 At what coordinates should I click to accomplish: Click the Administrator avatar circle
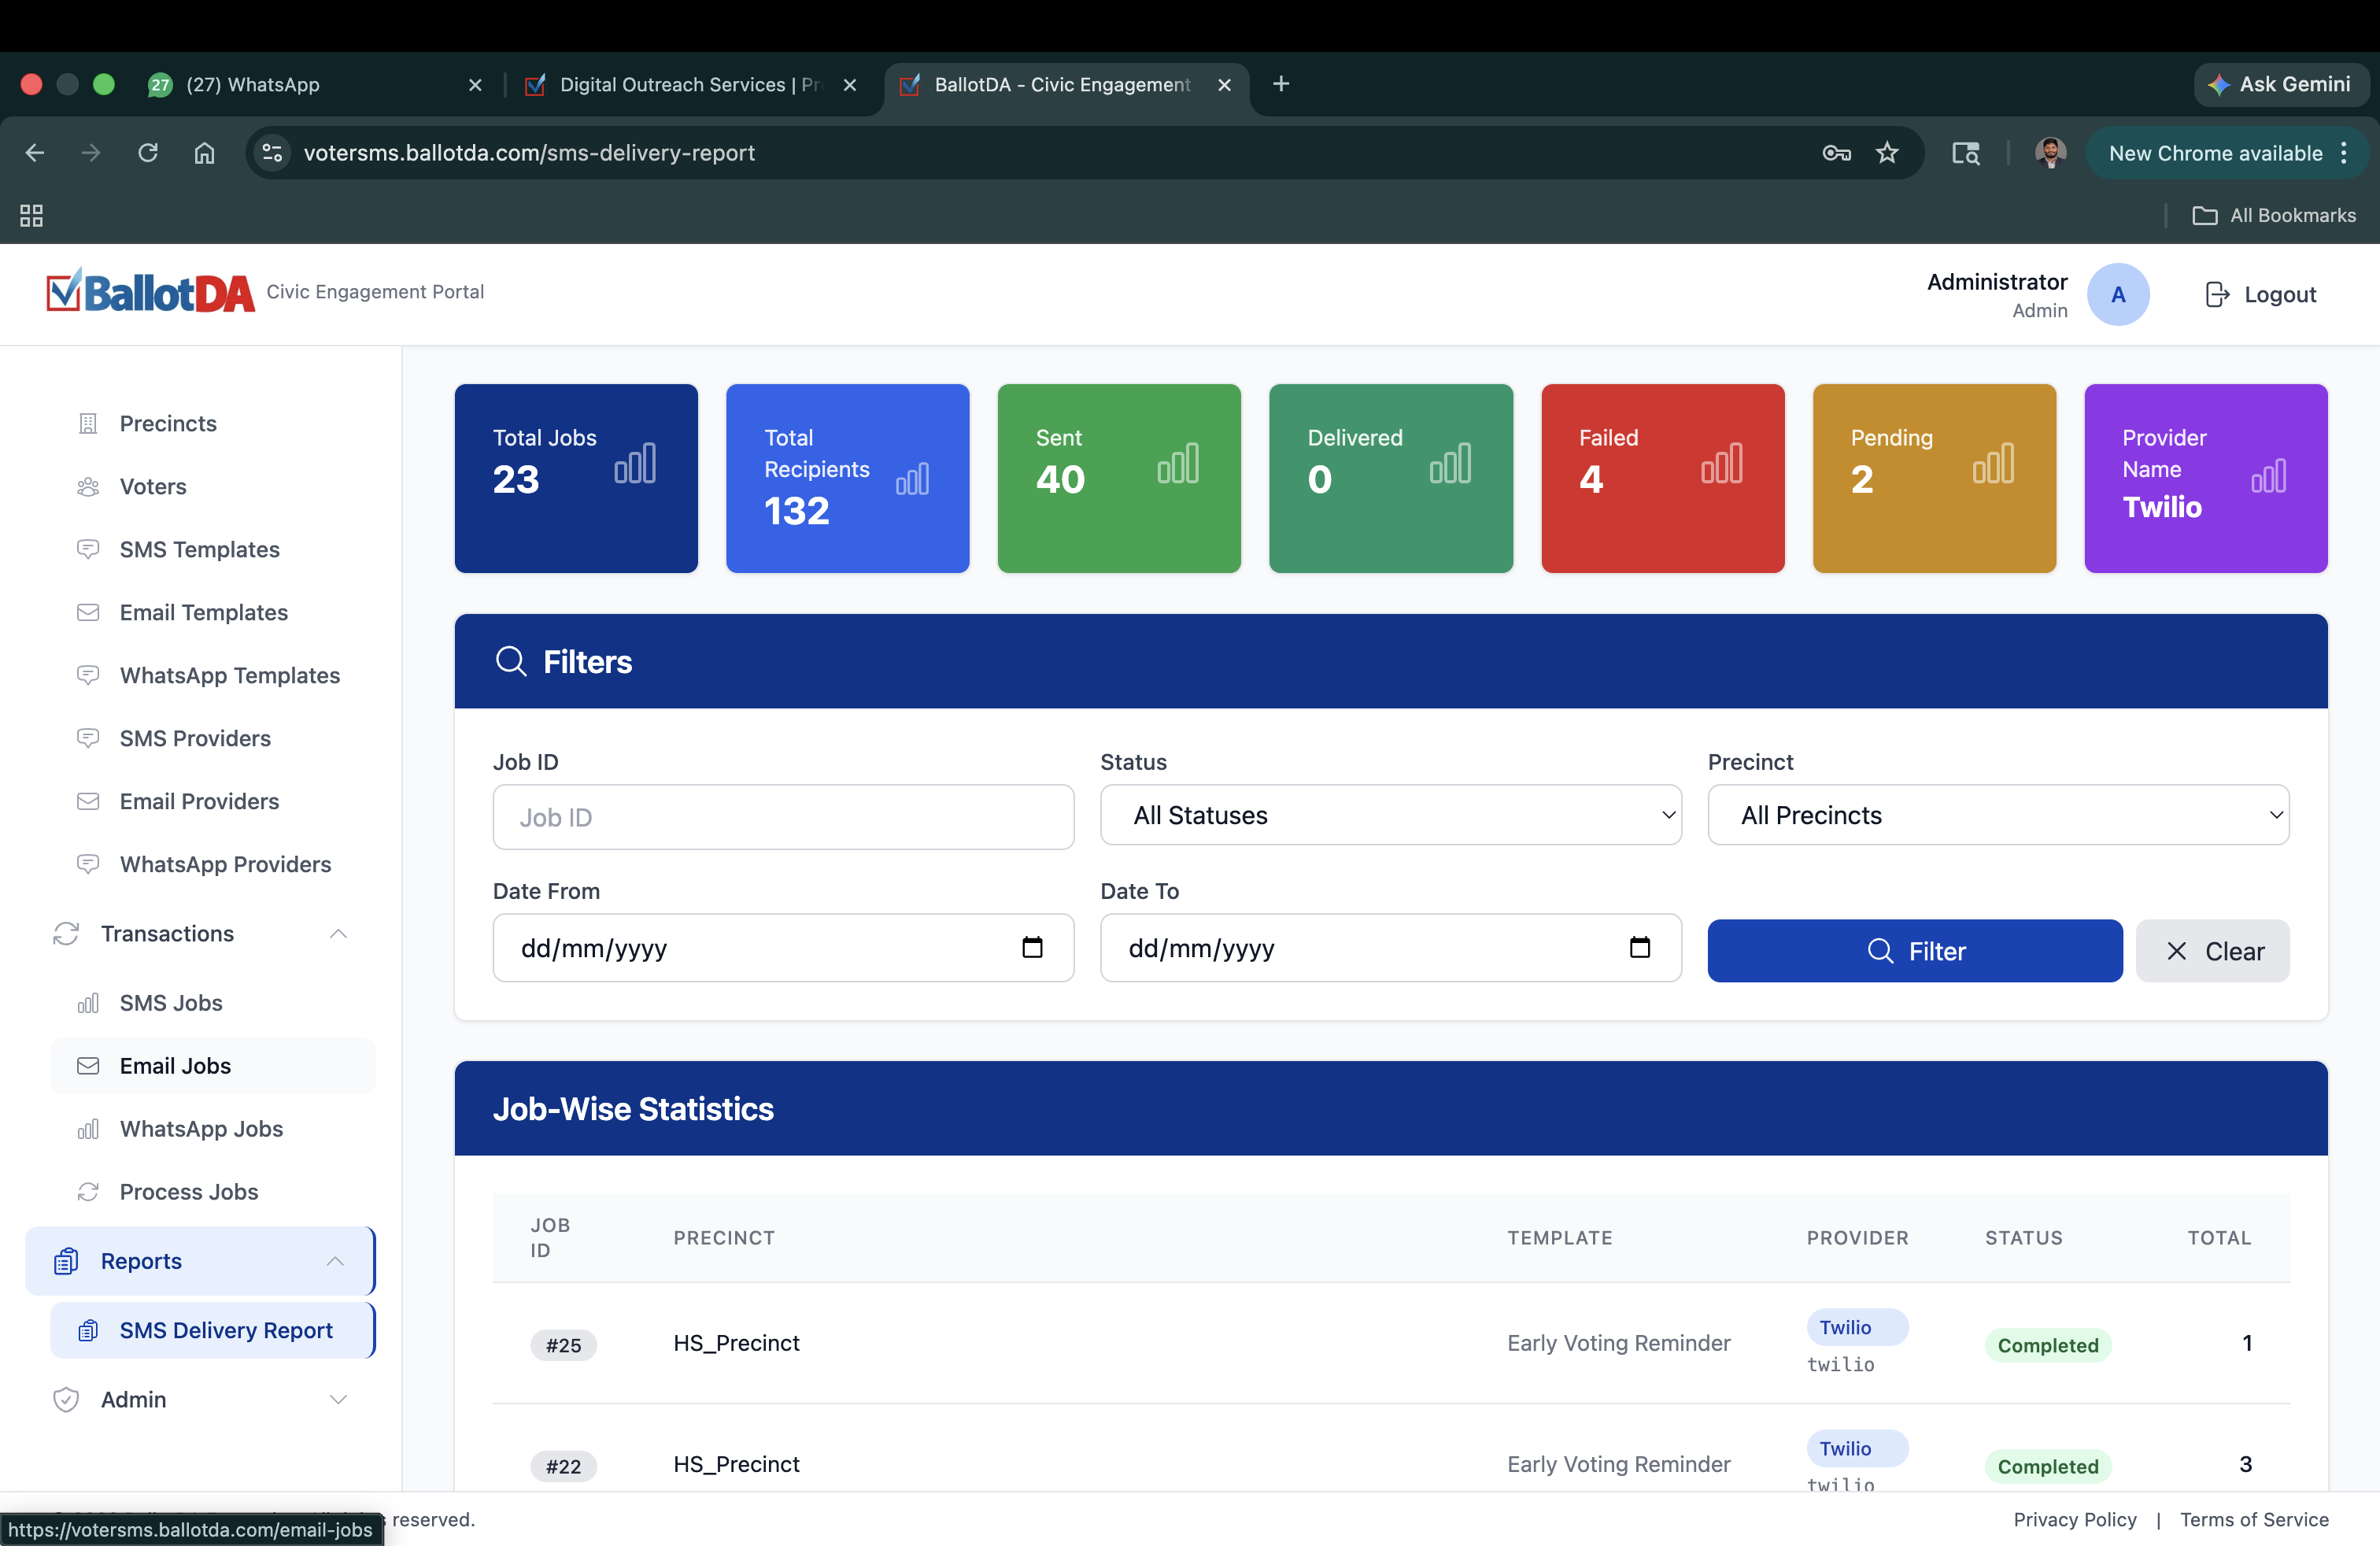pos(2118,294)
